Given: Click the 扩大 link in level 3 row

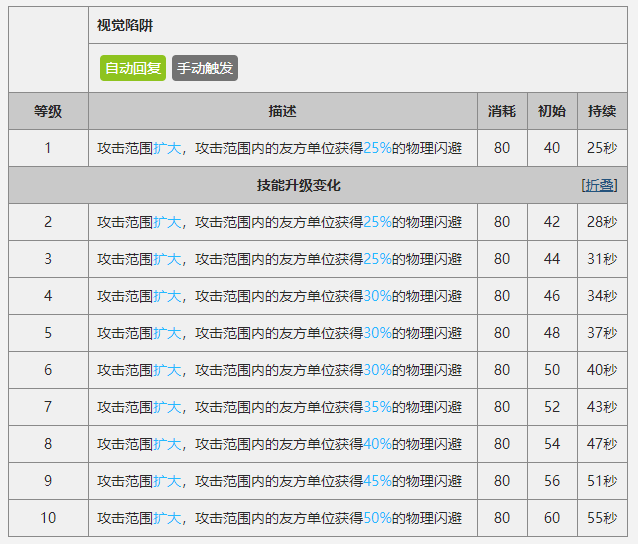Looking at the screenshot, I should click(167, 259).
